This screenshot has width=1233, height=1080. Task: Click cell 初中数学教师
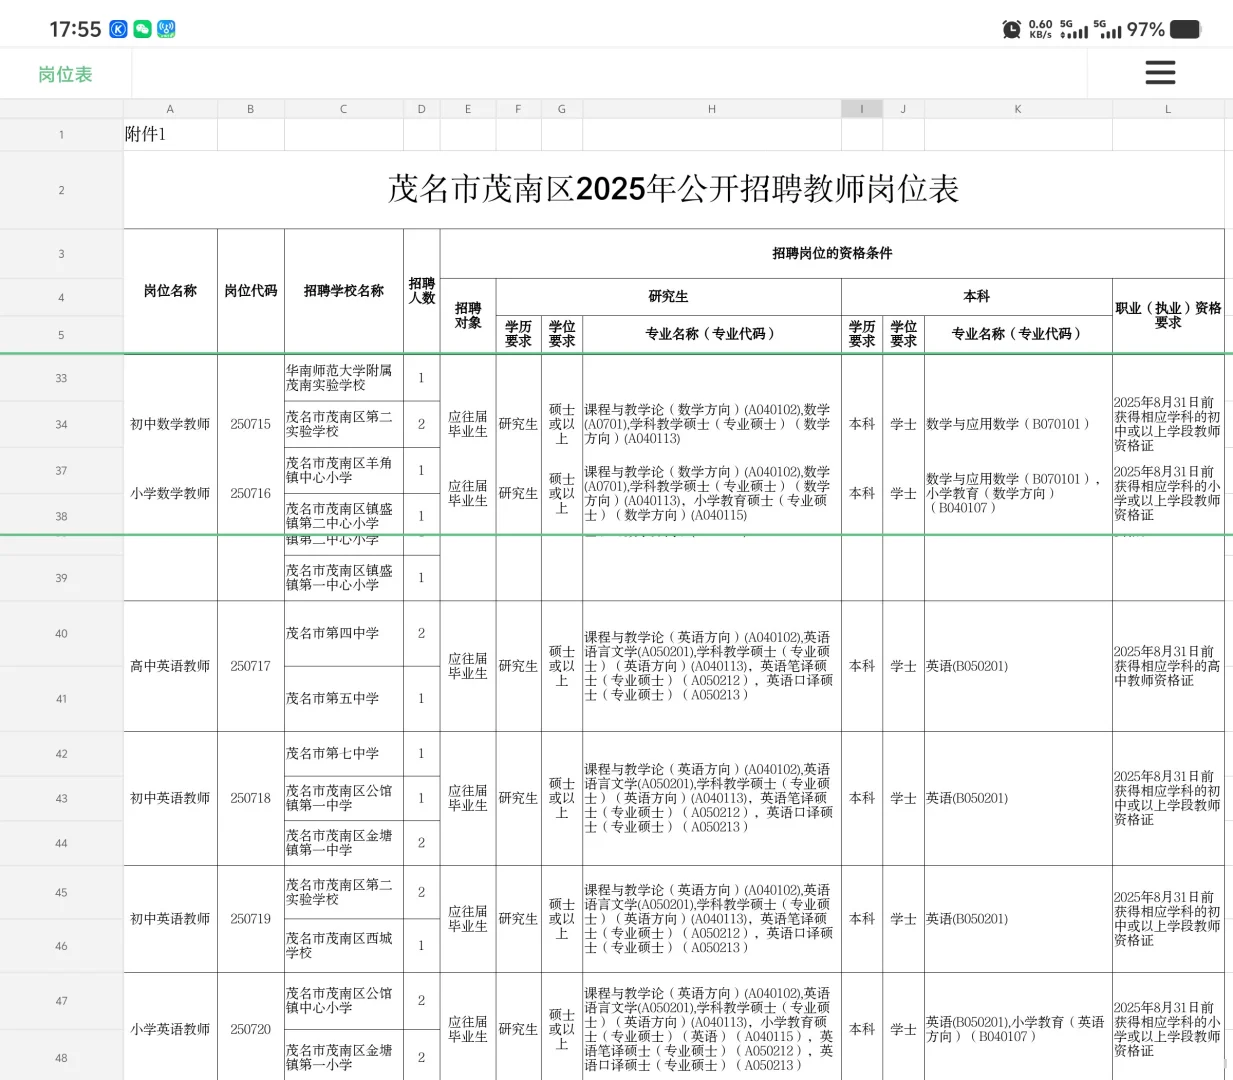(170, 424)
